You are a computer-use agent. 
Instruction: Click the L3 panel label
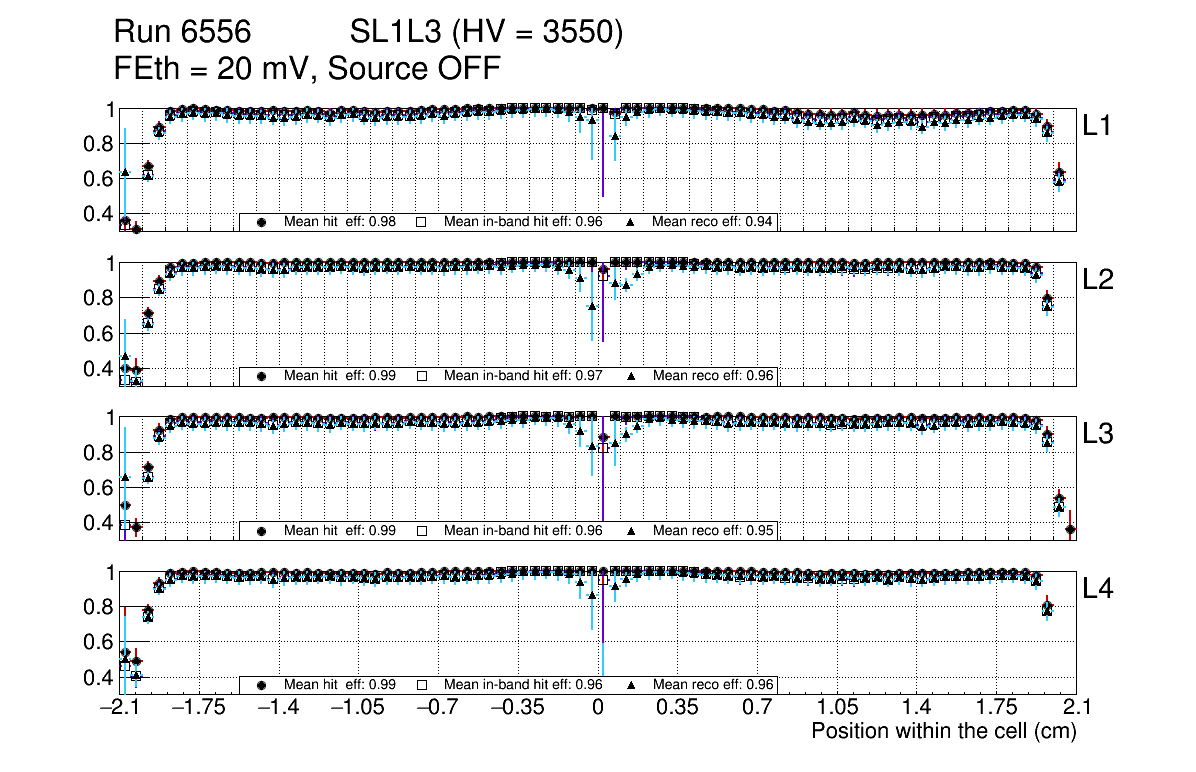tap(1097, 434)
